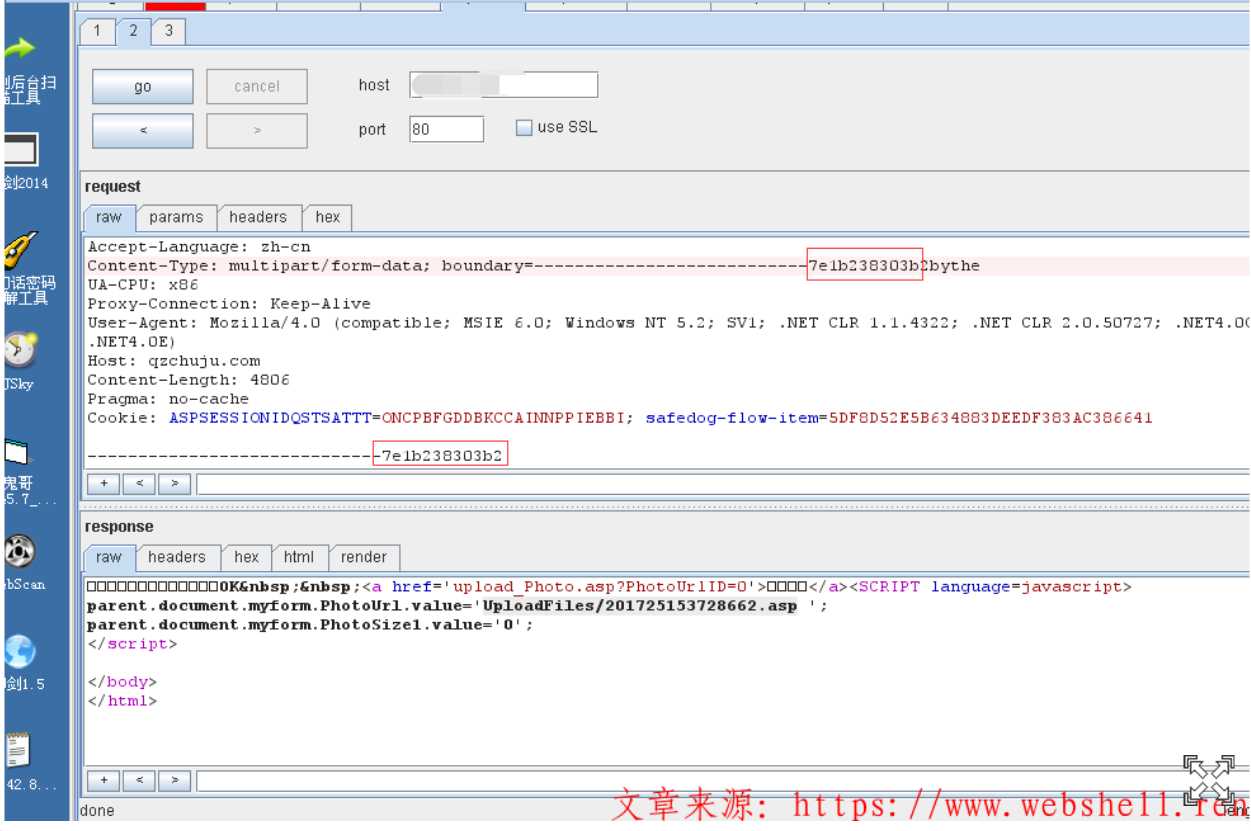Go to previous request in history
This screenshot has width=1251, height=831.
pos(143,131)
